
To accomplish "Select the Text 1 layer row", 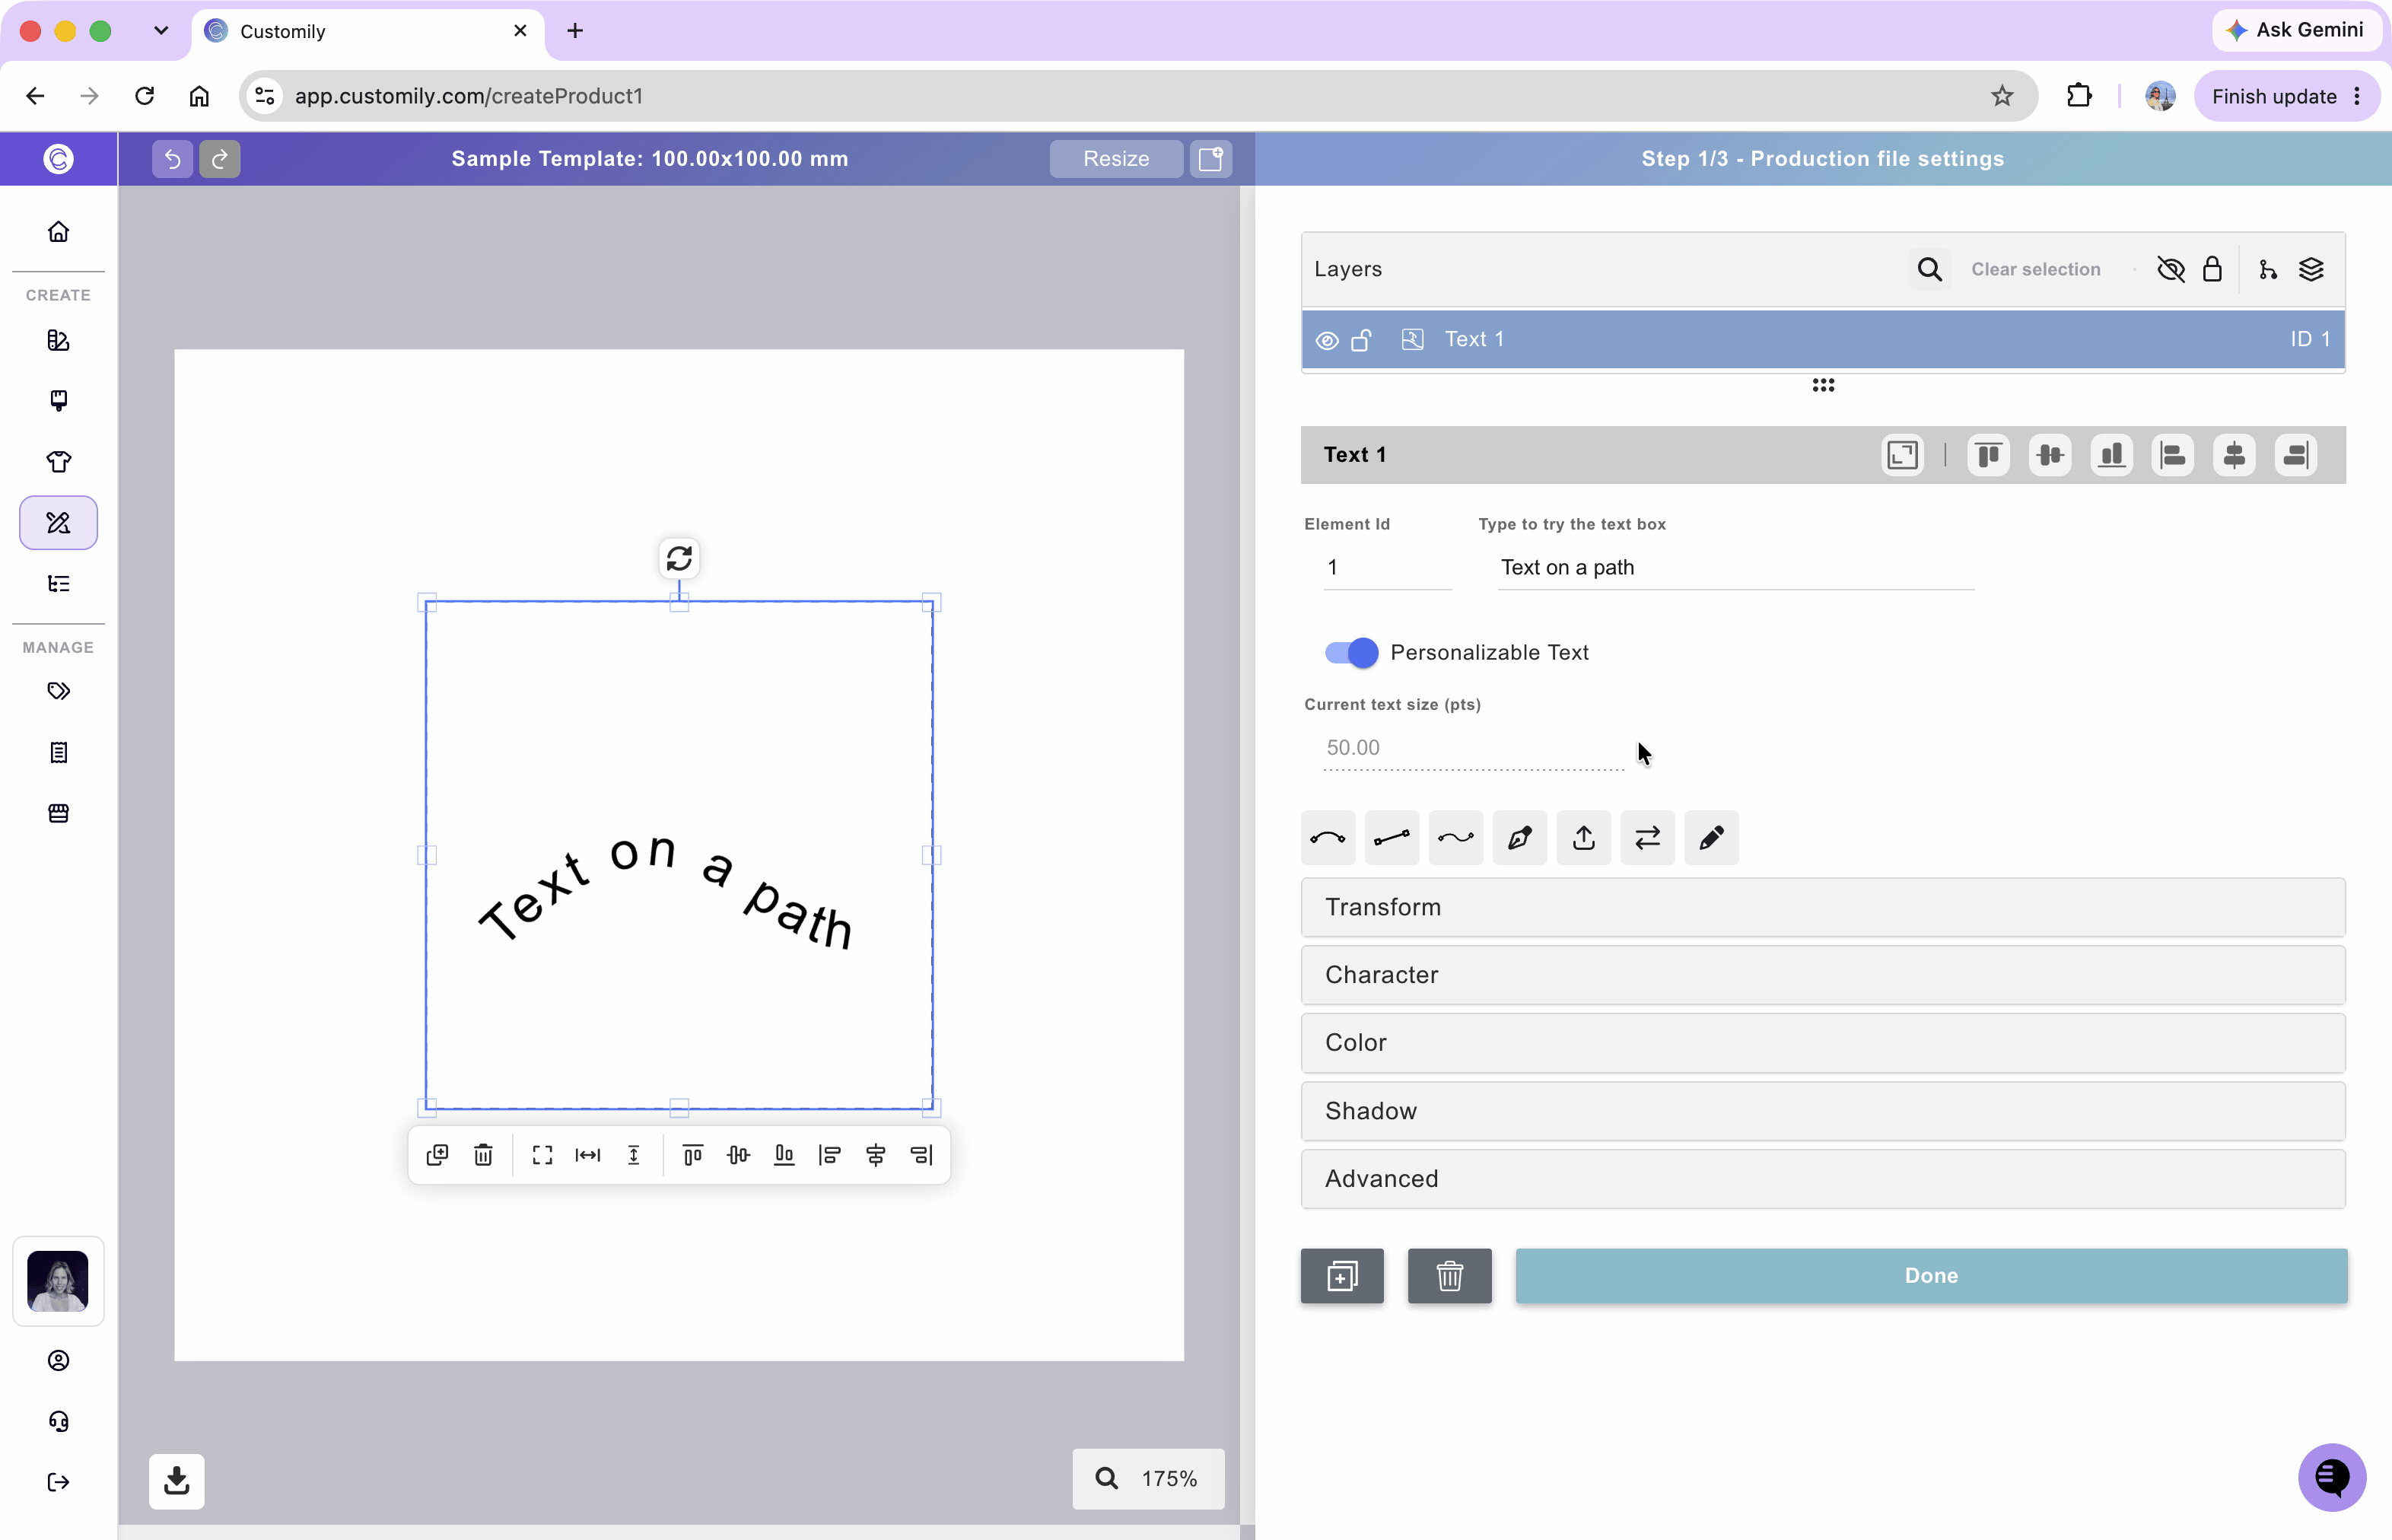I will pos(1823,340).
